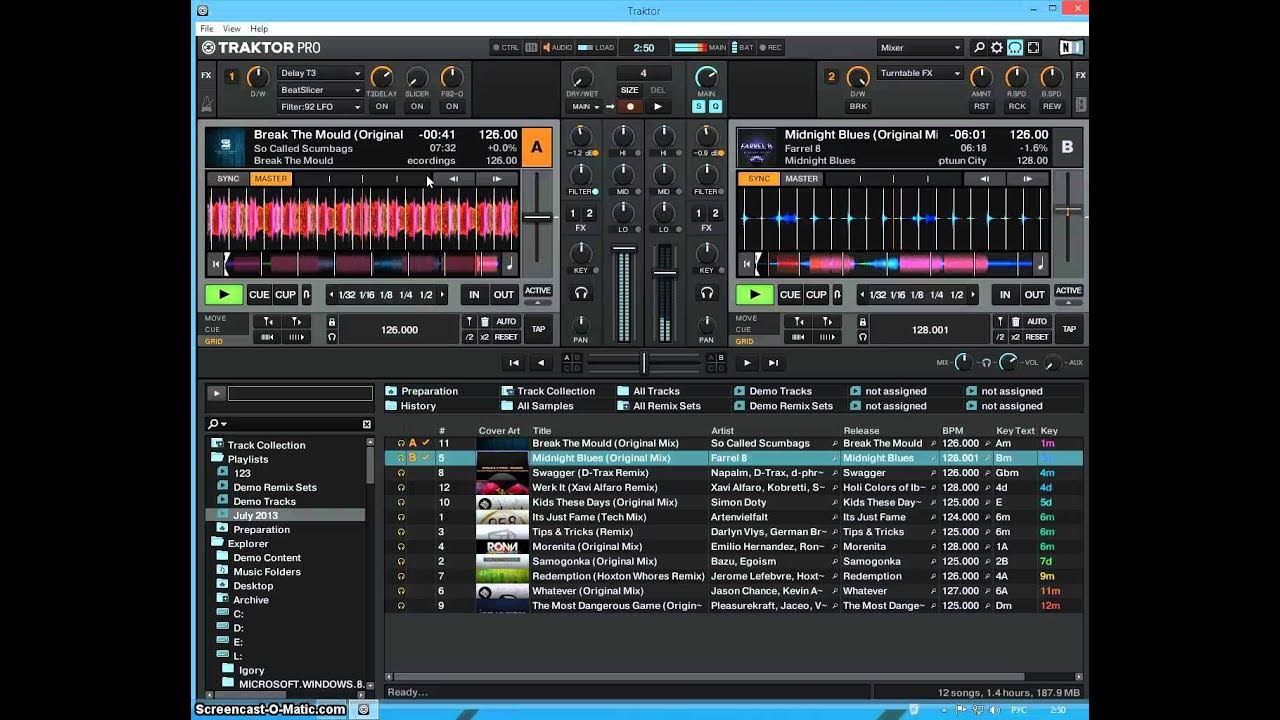The image size is (1280, 720).
Task: Lock the BPM with padlock icon on Deck A
Action: [332, 322]
